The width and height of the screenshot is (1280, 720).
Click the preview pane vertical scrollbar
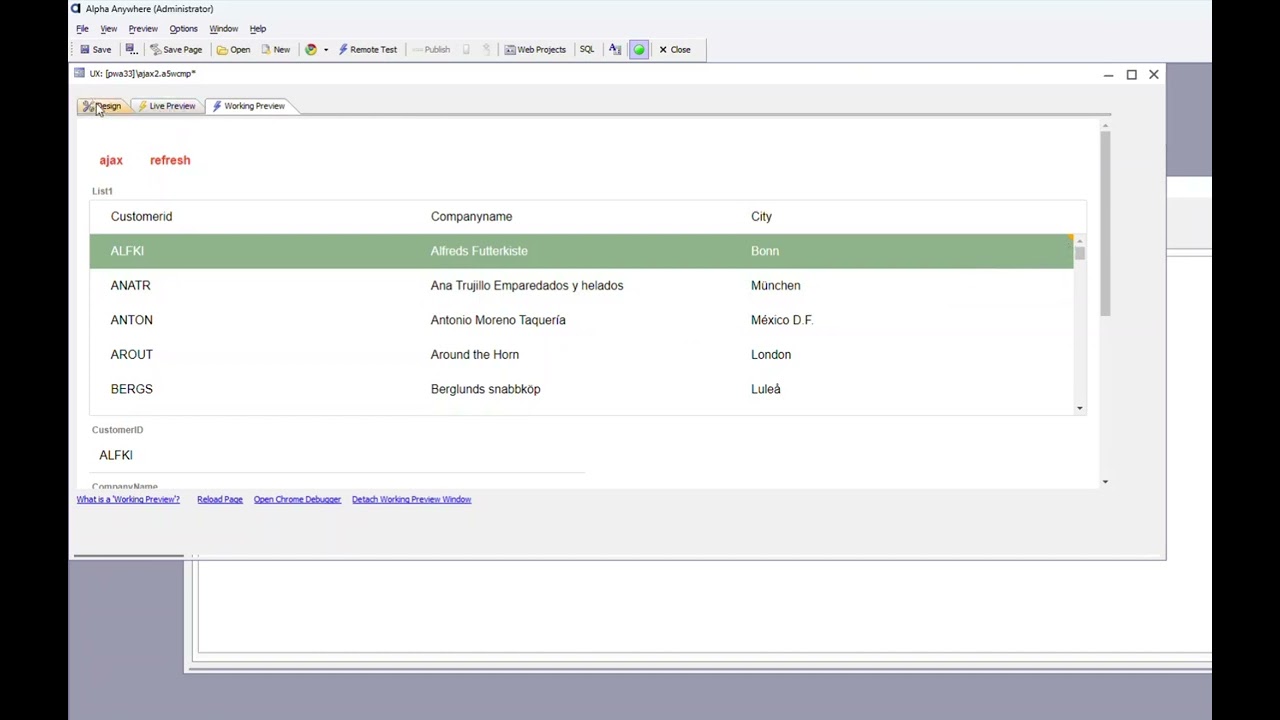pyautogui.click(x=1105, y=224)
